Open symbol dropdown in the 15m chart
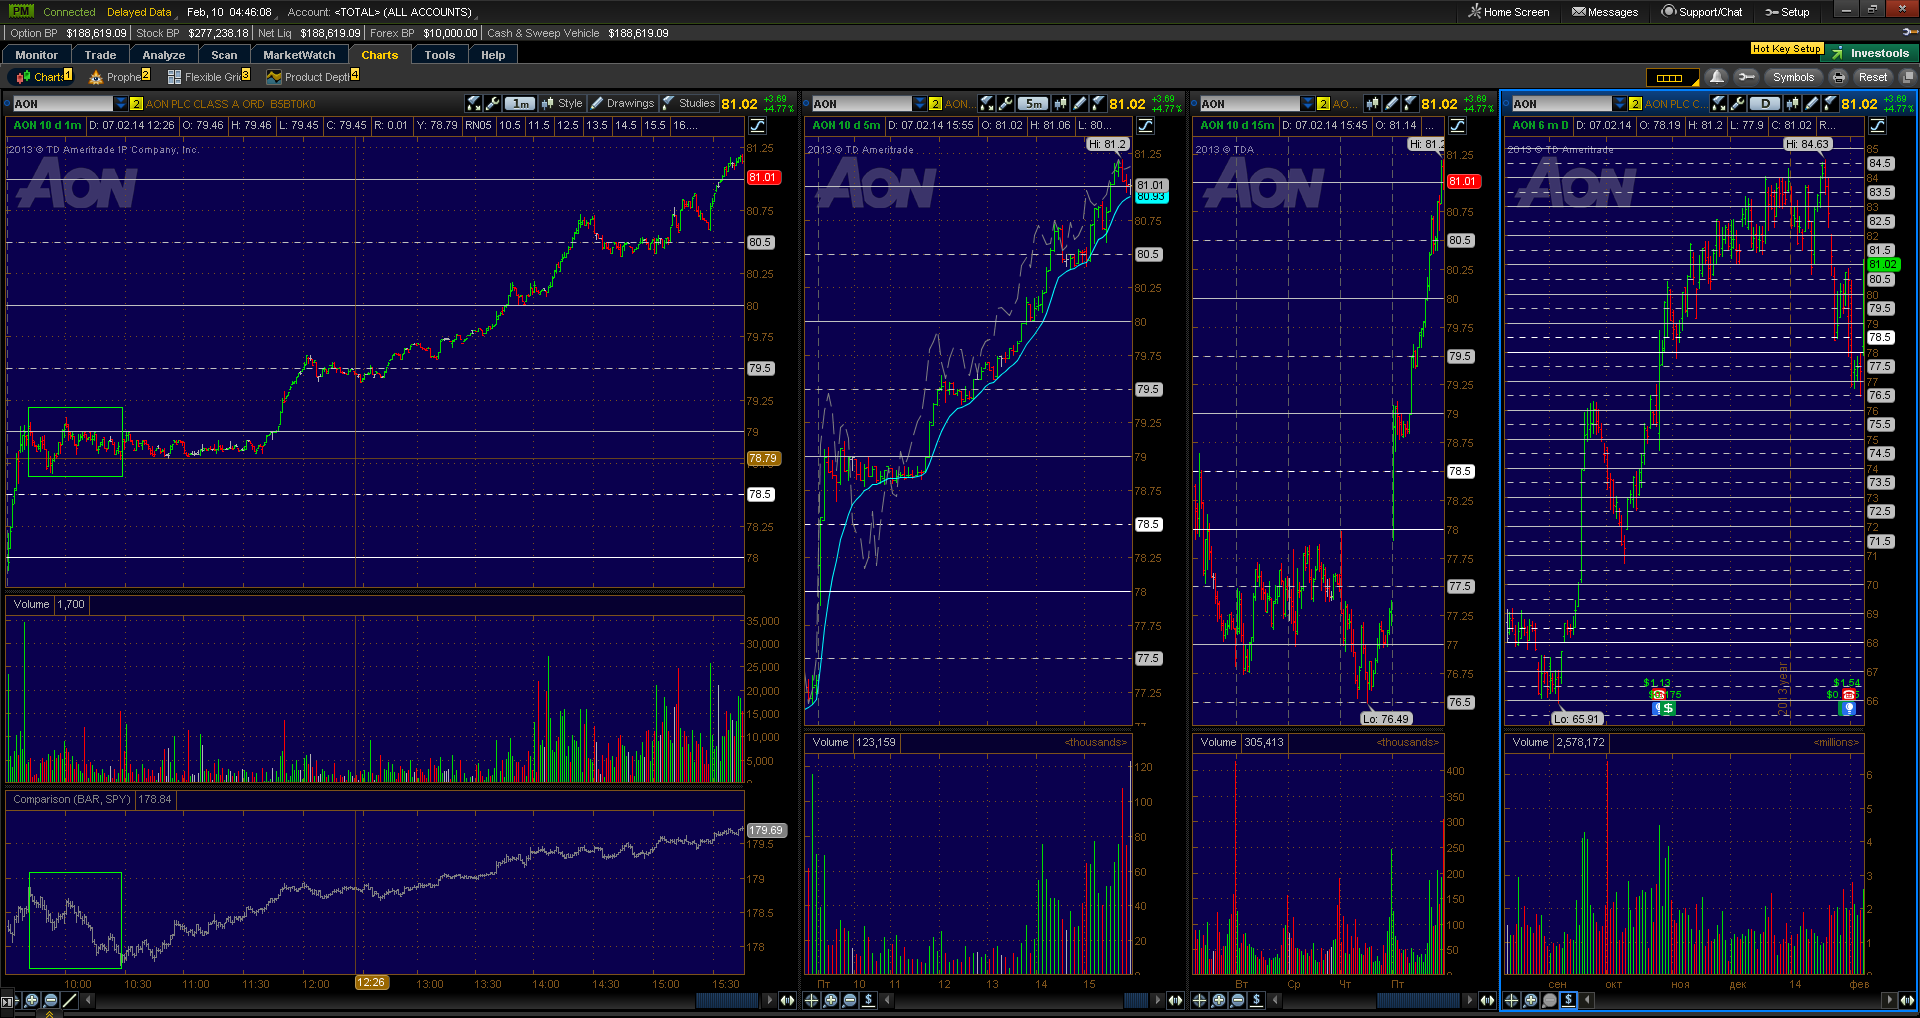Viewport: 1920px width, 1018px height. pyautogui.click(x=1307, y=104)
